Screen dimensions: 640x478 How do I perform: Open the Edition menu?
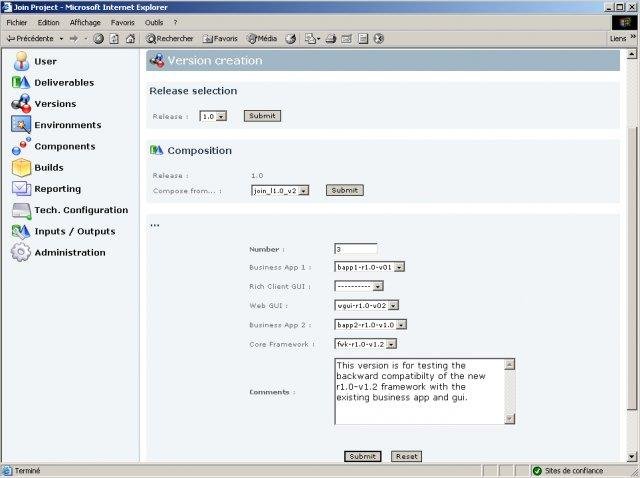(x=48, y=22)
